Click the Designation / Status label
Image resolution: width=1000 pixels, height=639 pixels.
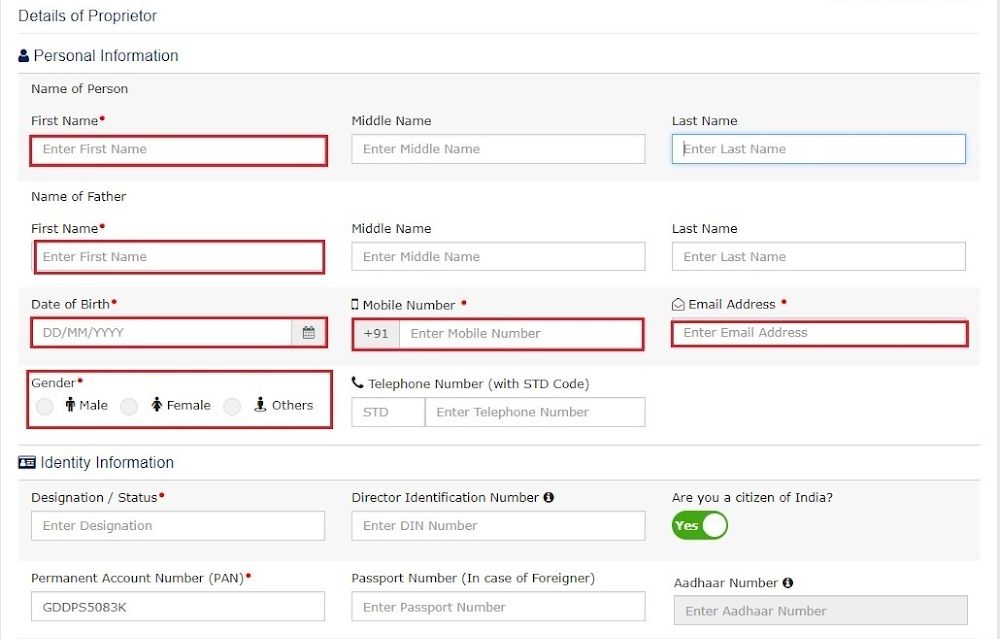click(x=94, y=497)
